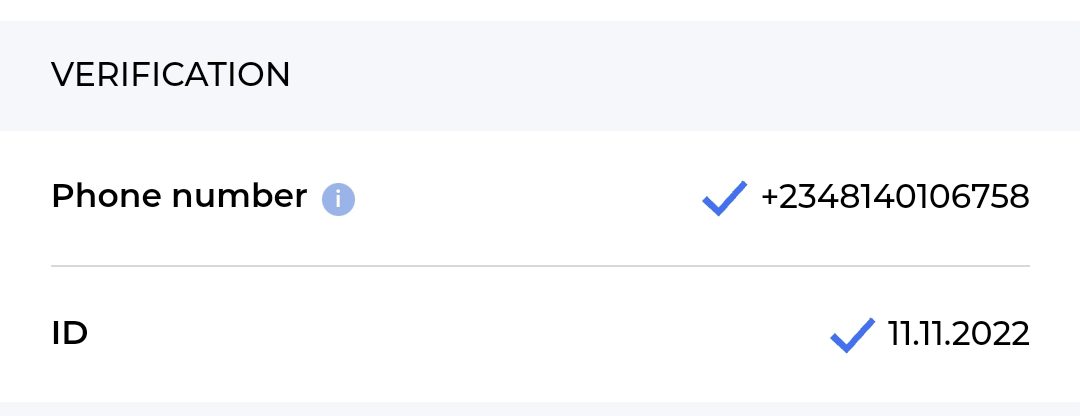Click the blue checkmark next to 11.11.2022

click(x=852, y=335)
